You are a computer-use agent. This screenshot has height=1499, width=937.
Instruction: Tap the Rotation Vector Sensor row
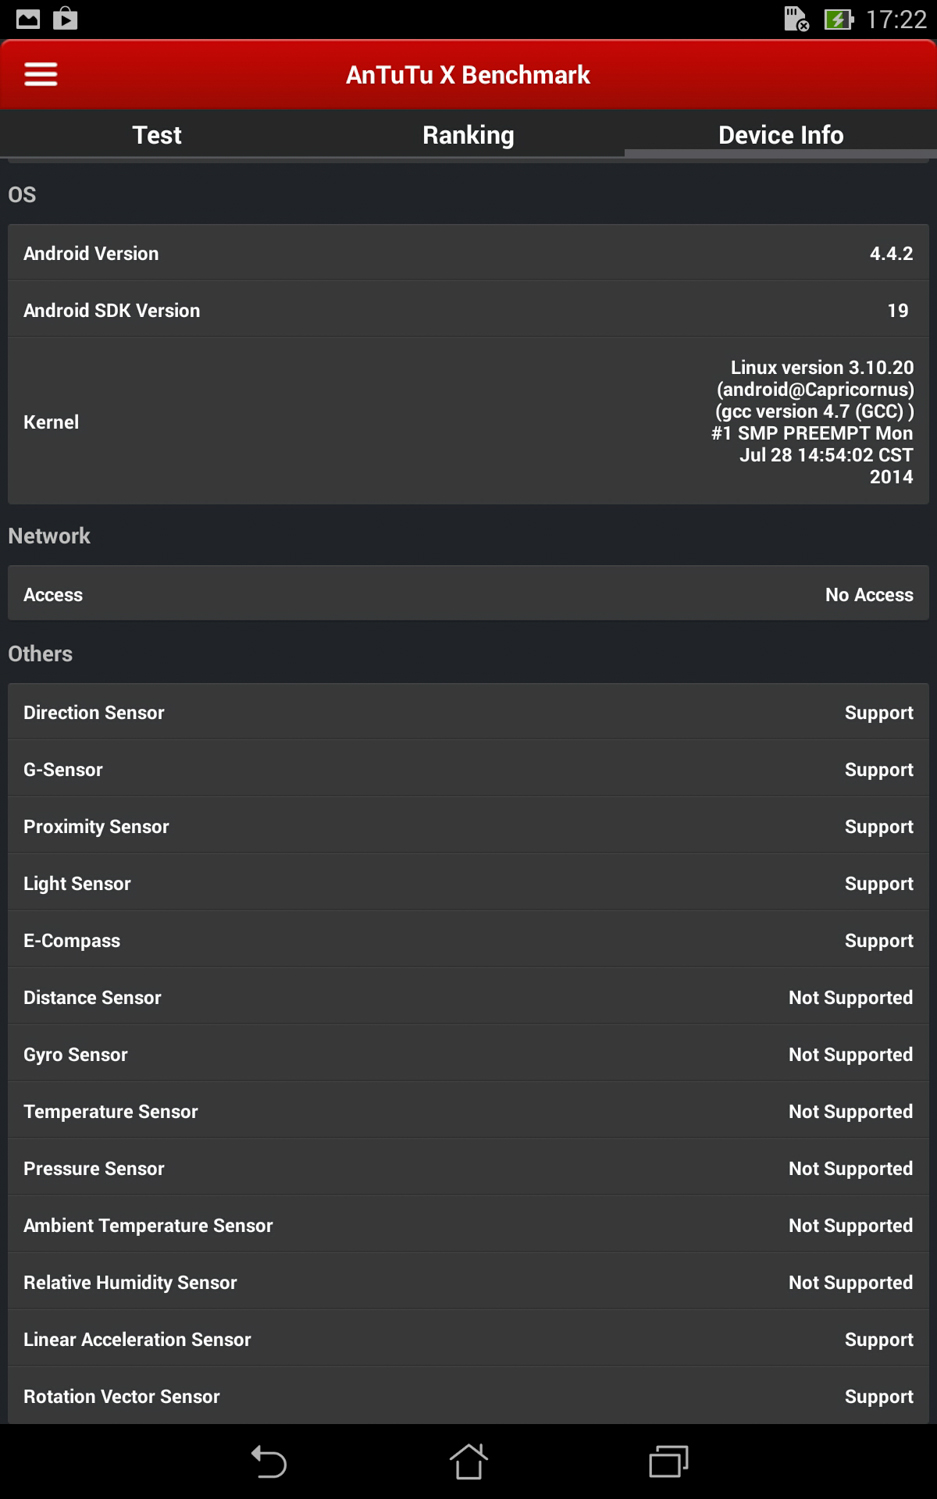click(468, 1396)
